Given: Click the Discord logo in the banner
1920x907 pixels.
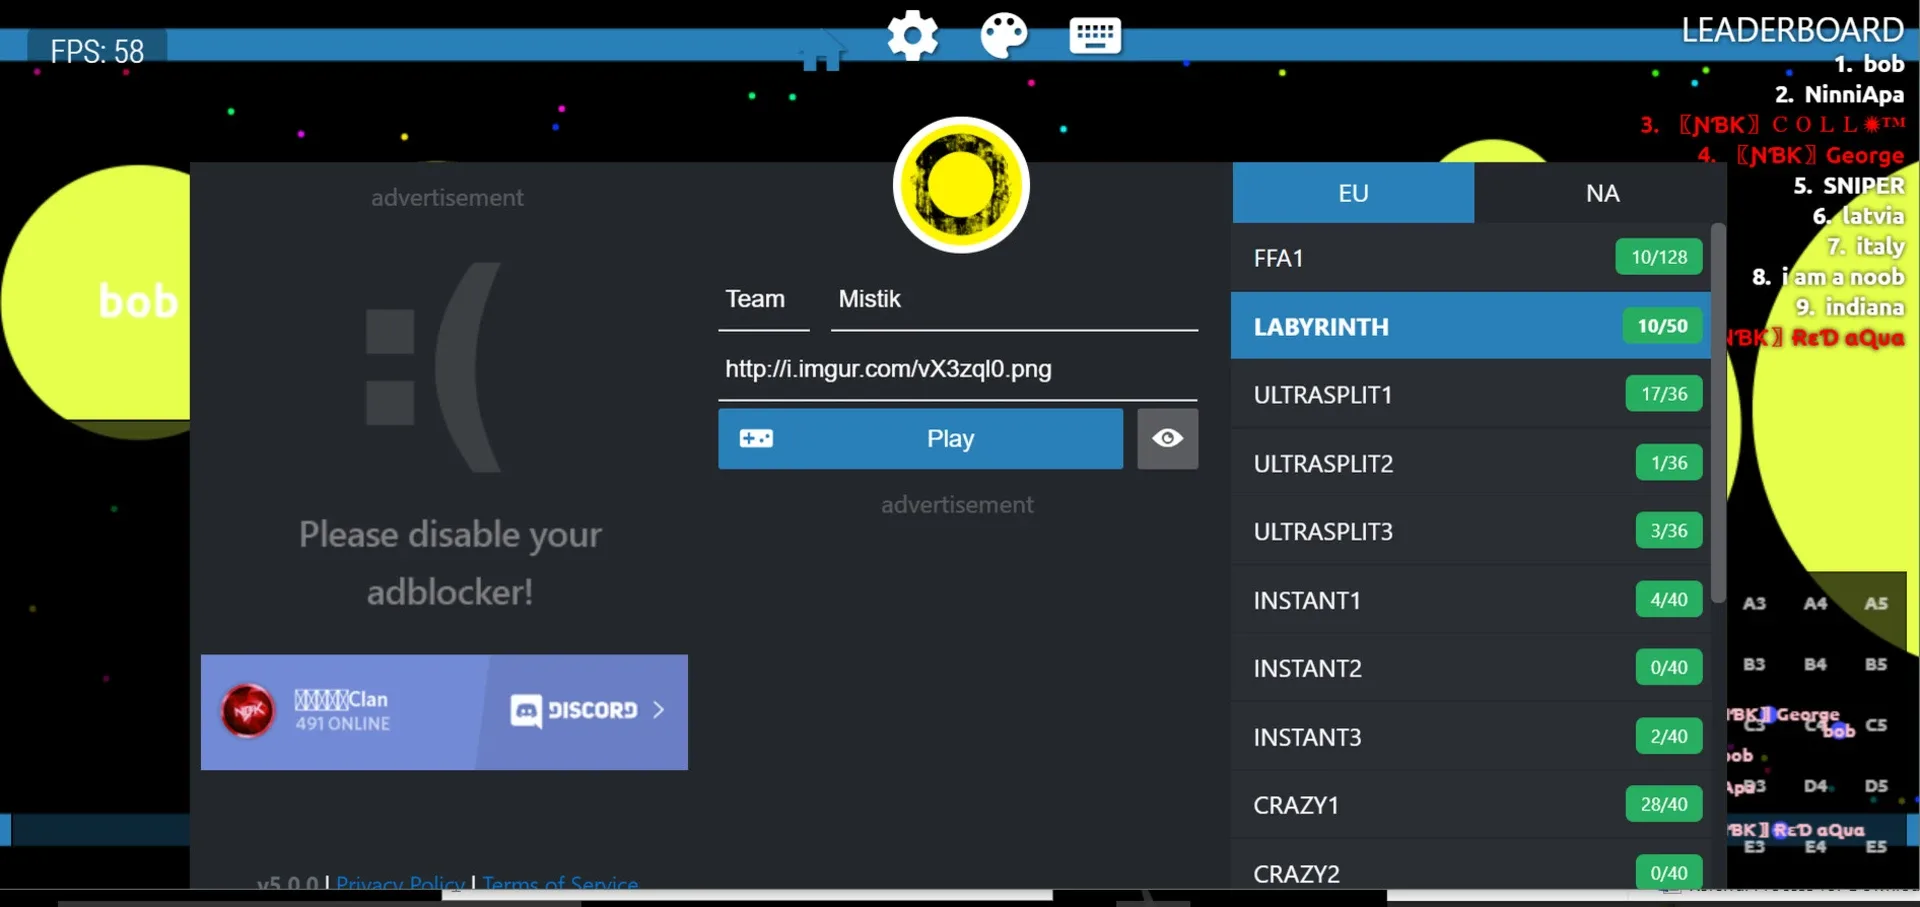Looking at the screenshot, I should (526, 711).
